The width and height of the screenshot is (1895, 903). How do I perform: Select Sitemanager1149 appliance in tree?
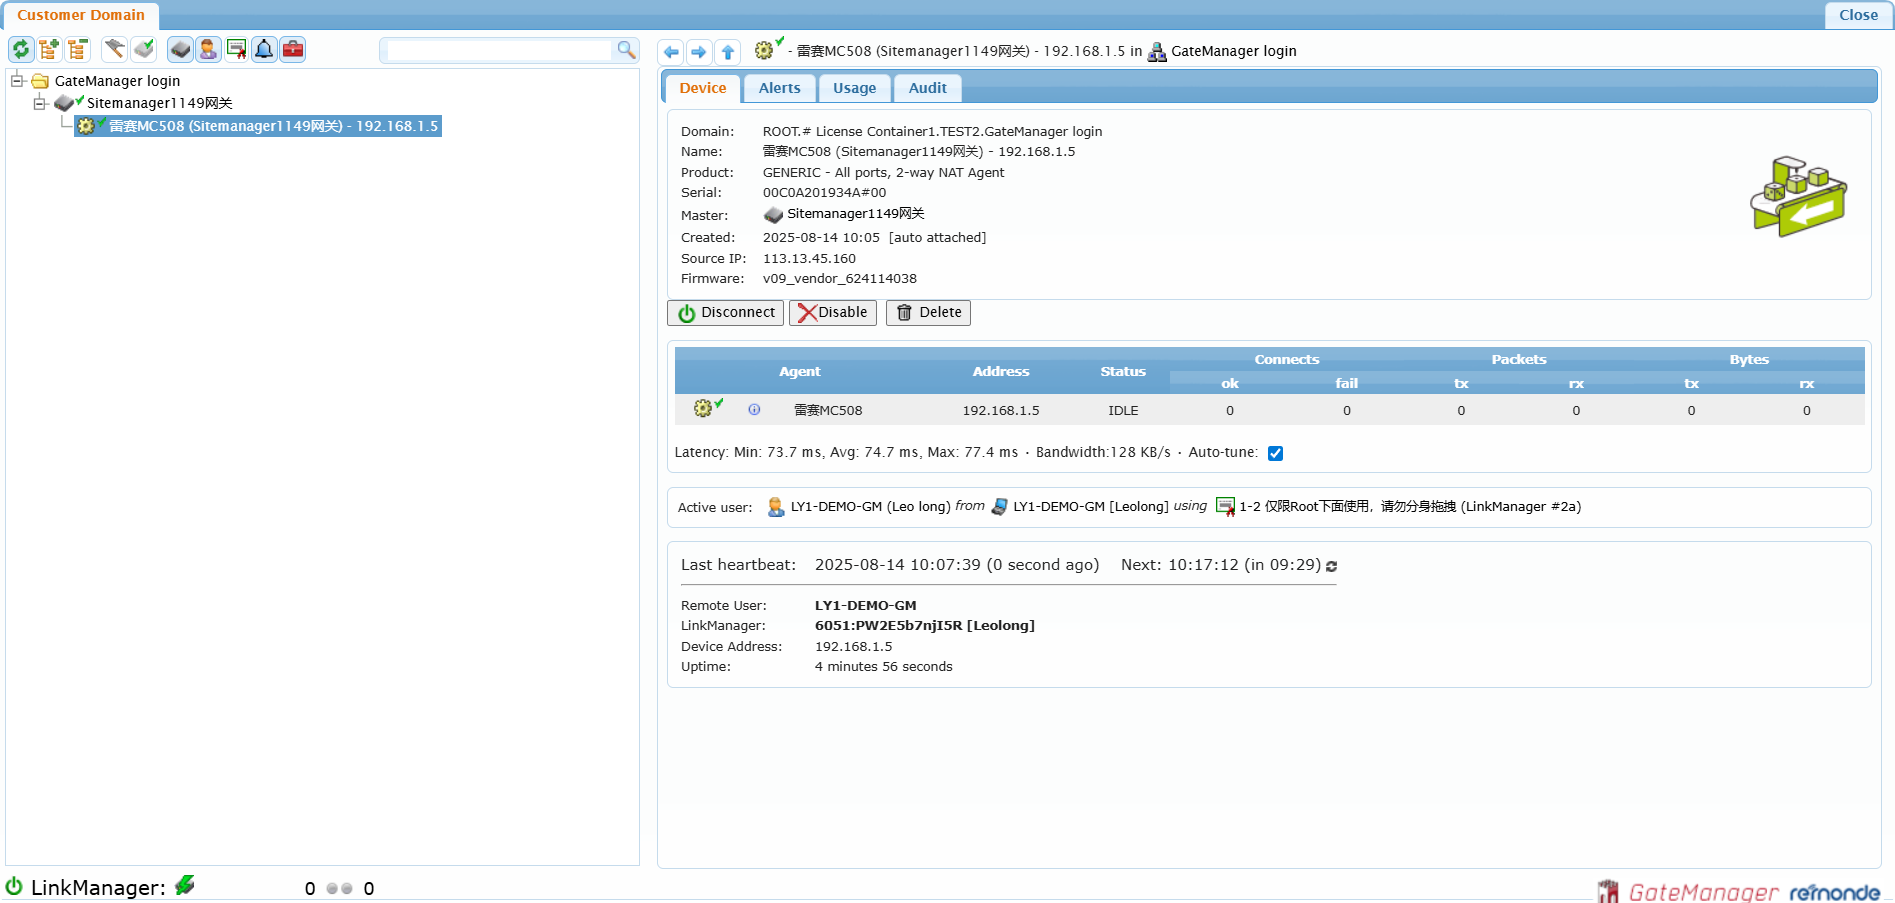tap(159, 103)
